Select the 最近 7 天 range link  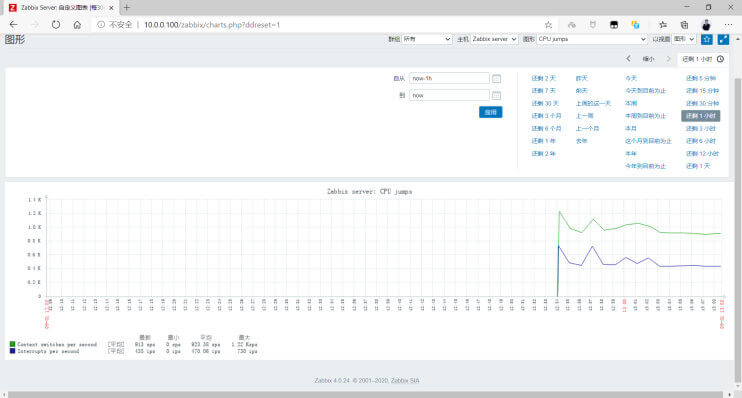pos(543,90)
